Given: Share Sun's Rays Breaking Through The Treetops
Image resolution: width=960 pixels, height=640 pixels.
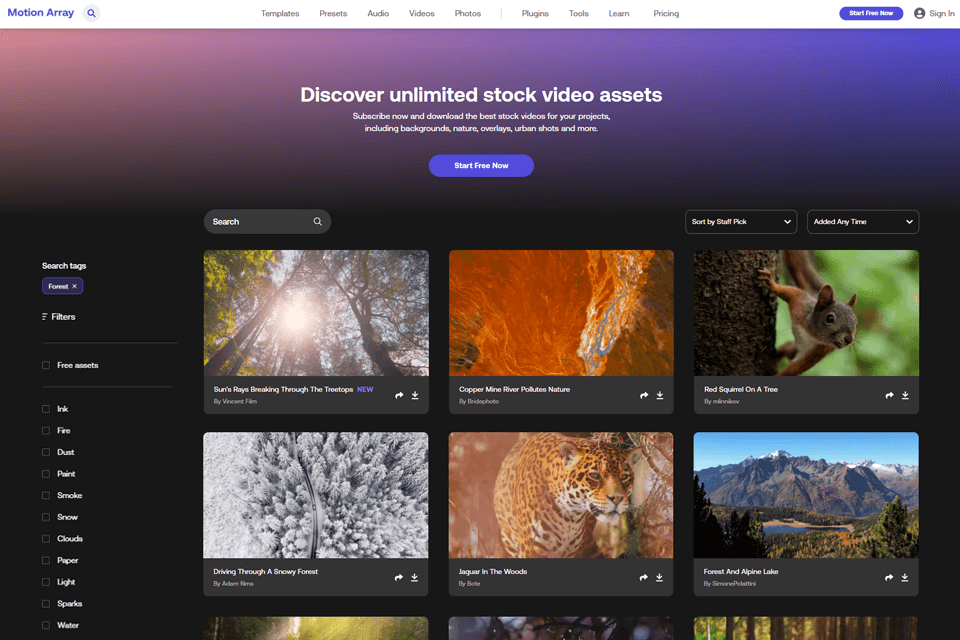Looking at the screenshot, I should [x=399, y=395].
